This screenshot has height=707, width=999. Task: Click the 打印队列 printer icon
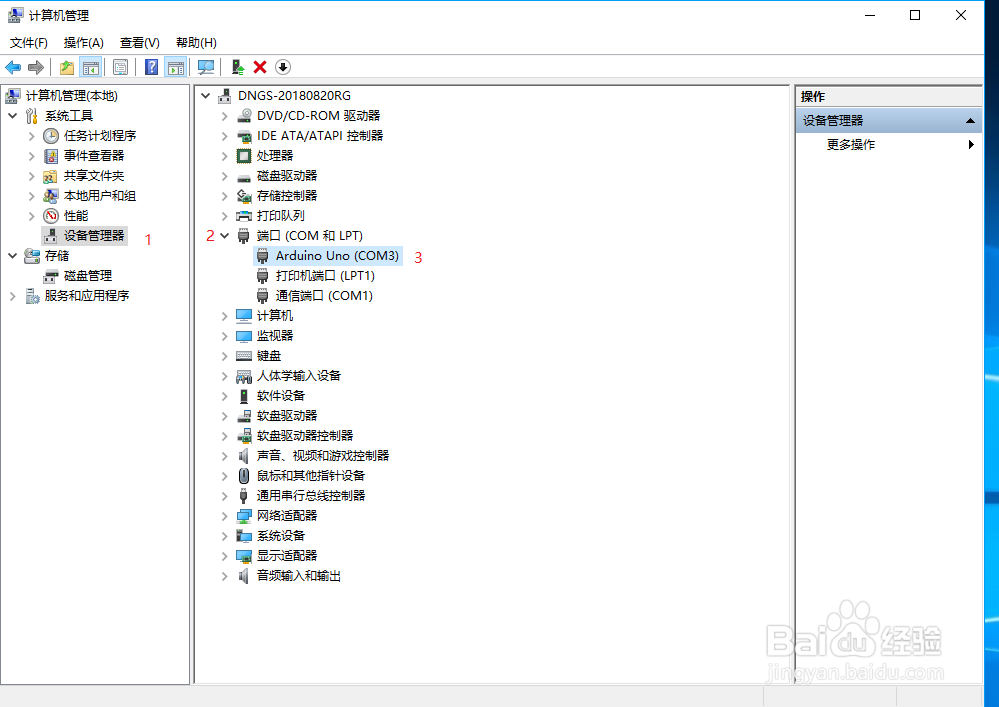click(x=244, y=216)
